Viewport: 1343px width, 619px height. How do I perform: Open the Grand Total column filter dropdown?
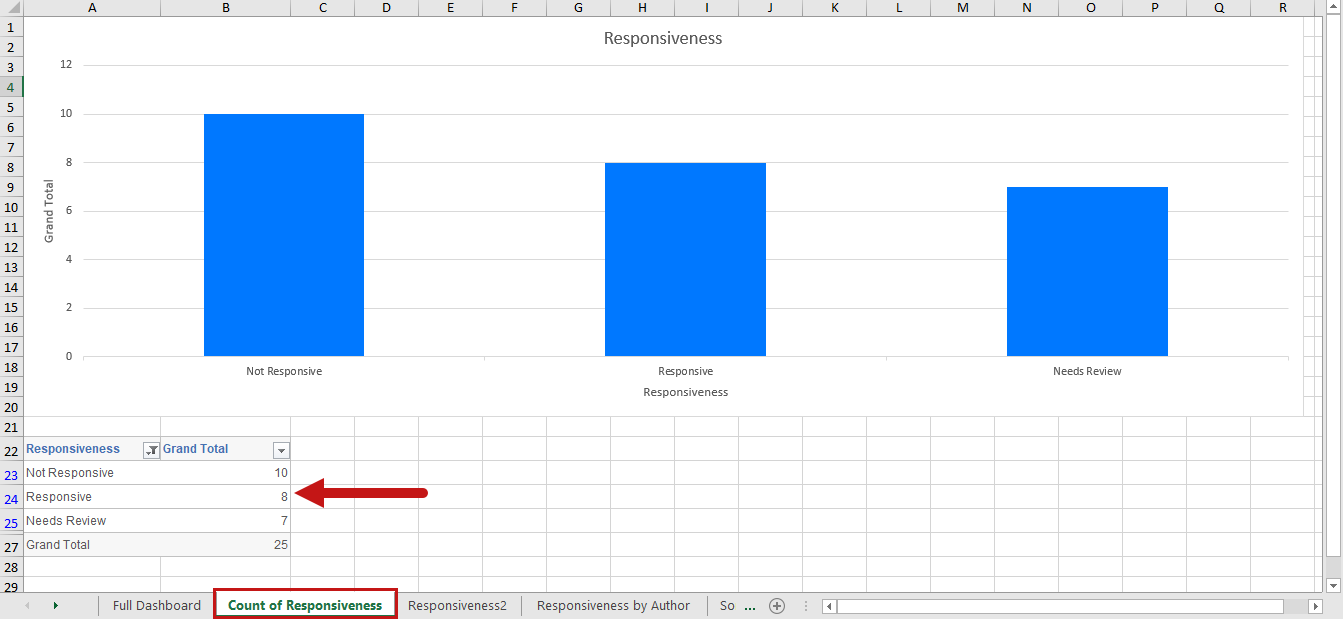282,450
